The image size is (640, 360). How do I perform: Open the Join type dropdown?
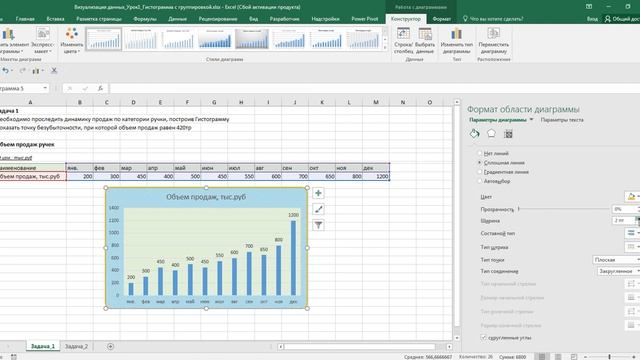(x=618, y=271)
